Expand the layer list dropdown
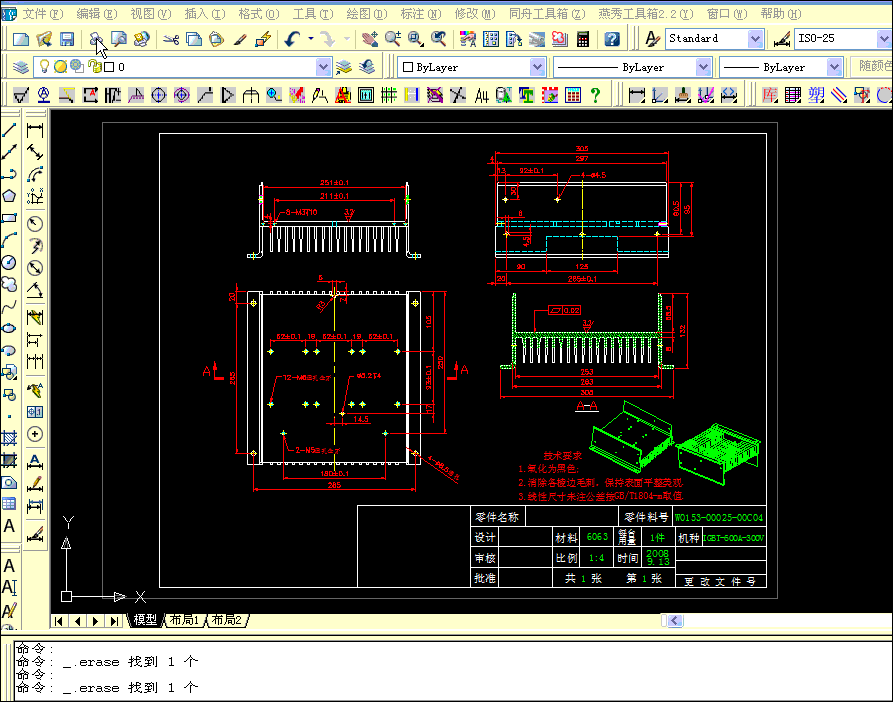Viewport: 893px width, 702px height. [x=323, y=67]
